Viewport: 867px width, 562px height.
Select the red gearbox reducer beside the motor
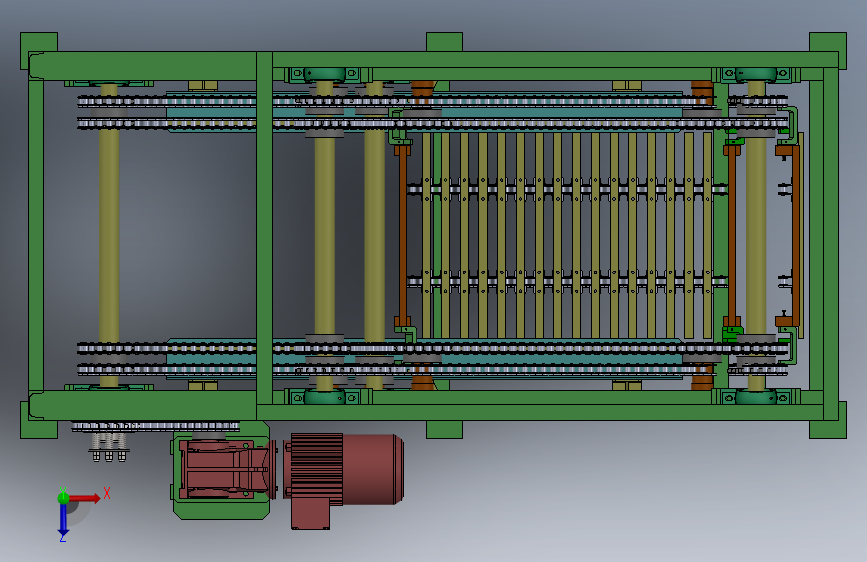[x=228, y=470]
